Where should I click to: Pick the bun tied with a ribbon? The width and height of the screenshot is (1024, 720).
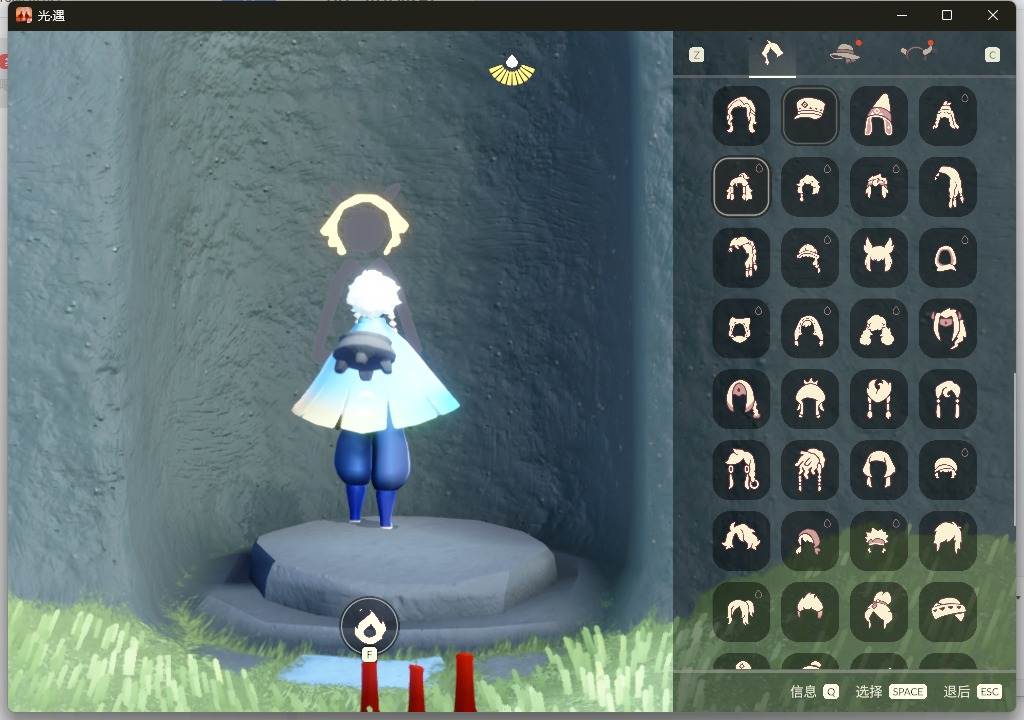(878, 611)
